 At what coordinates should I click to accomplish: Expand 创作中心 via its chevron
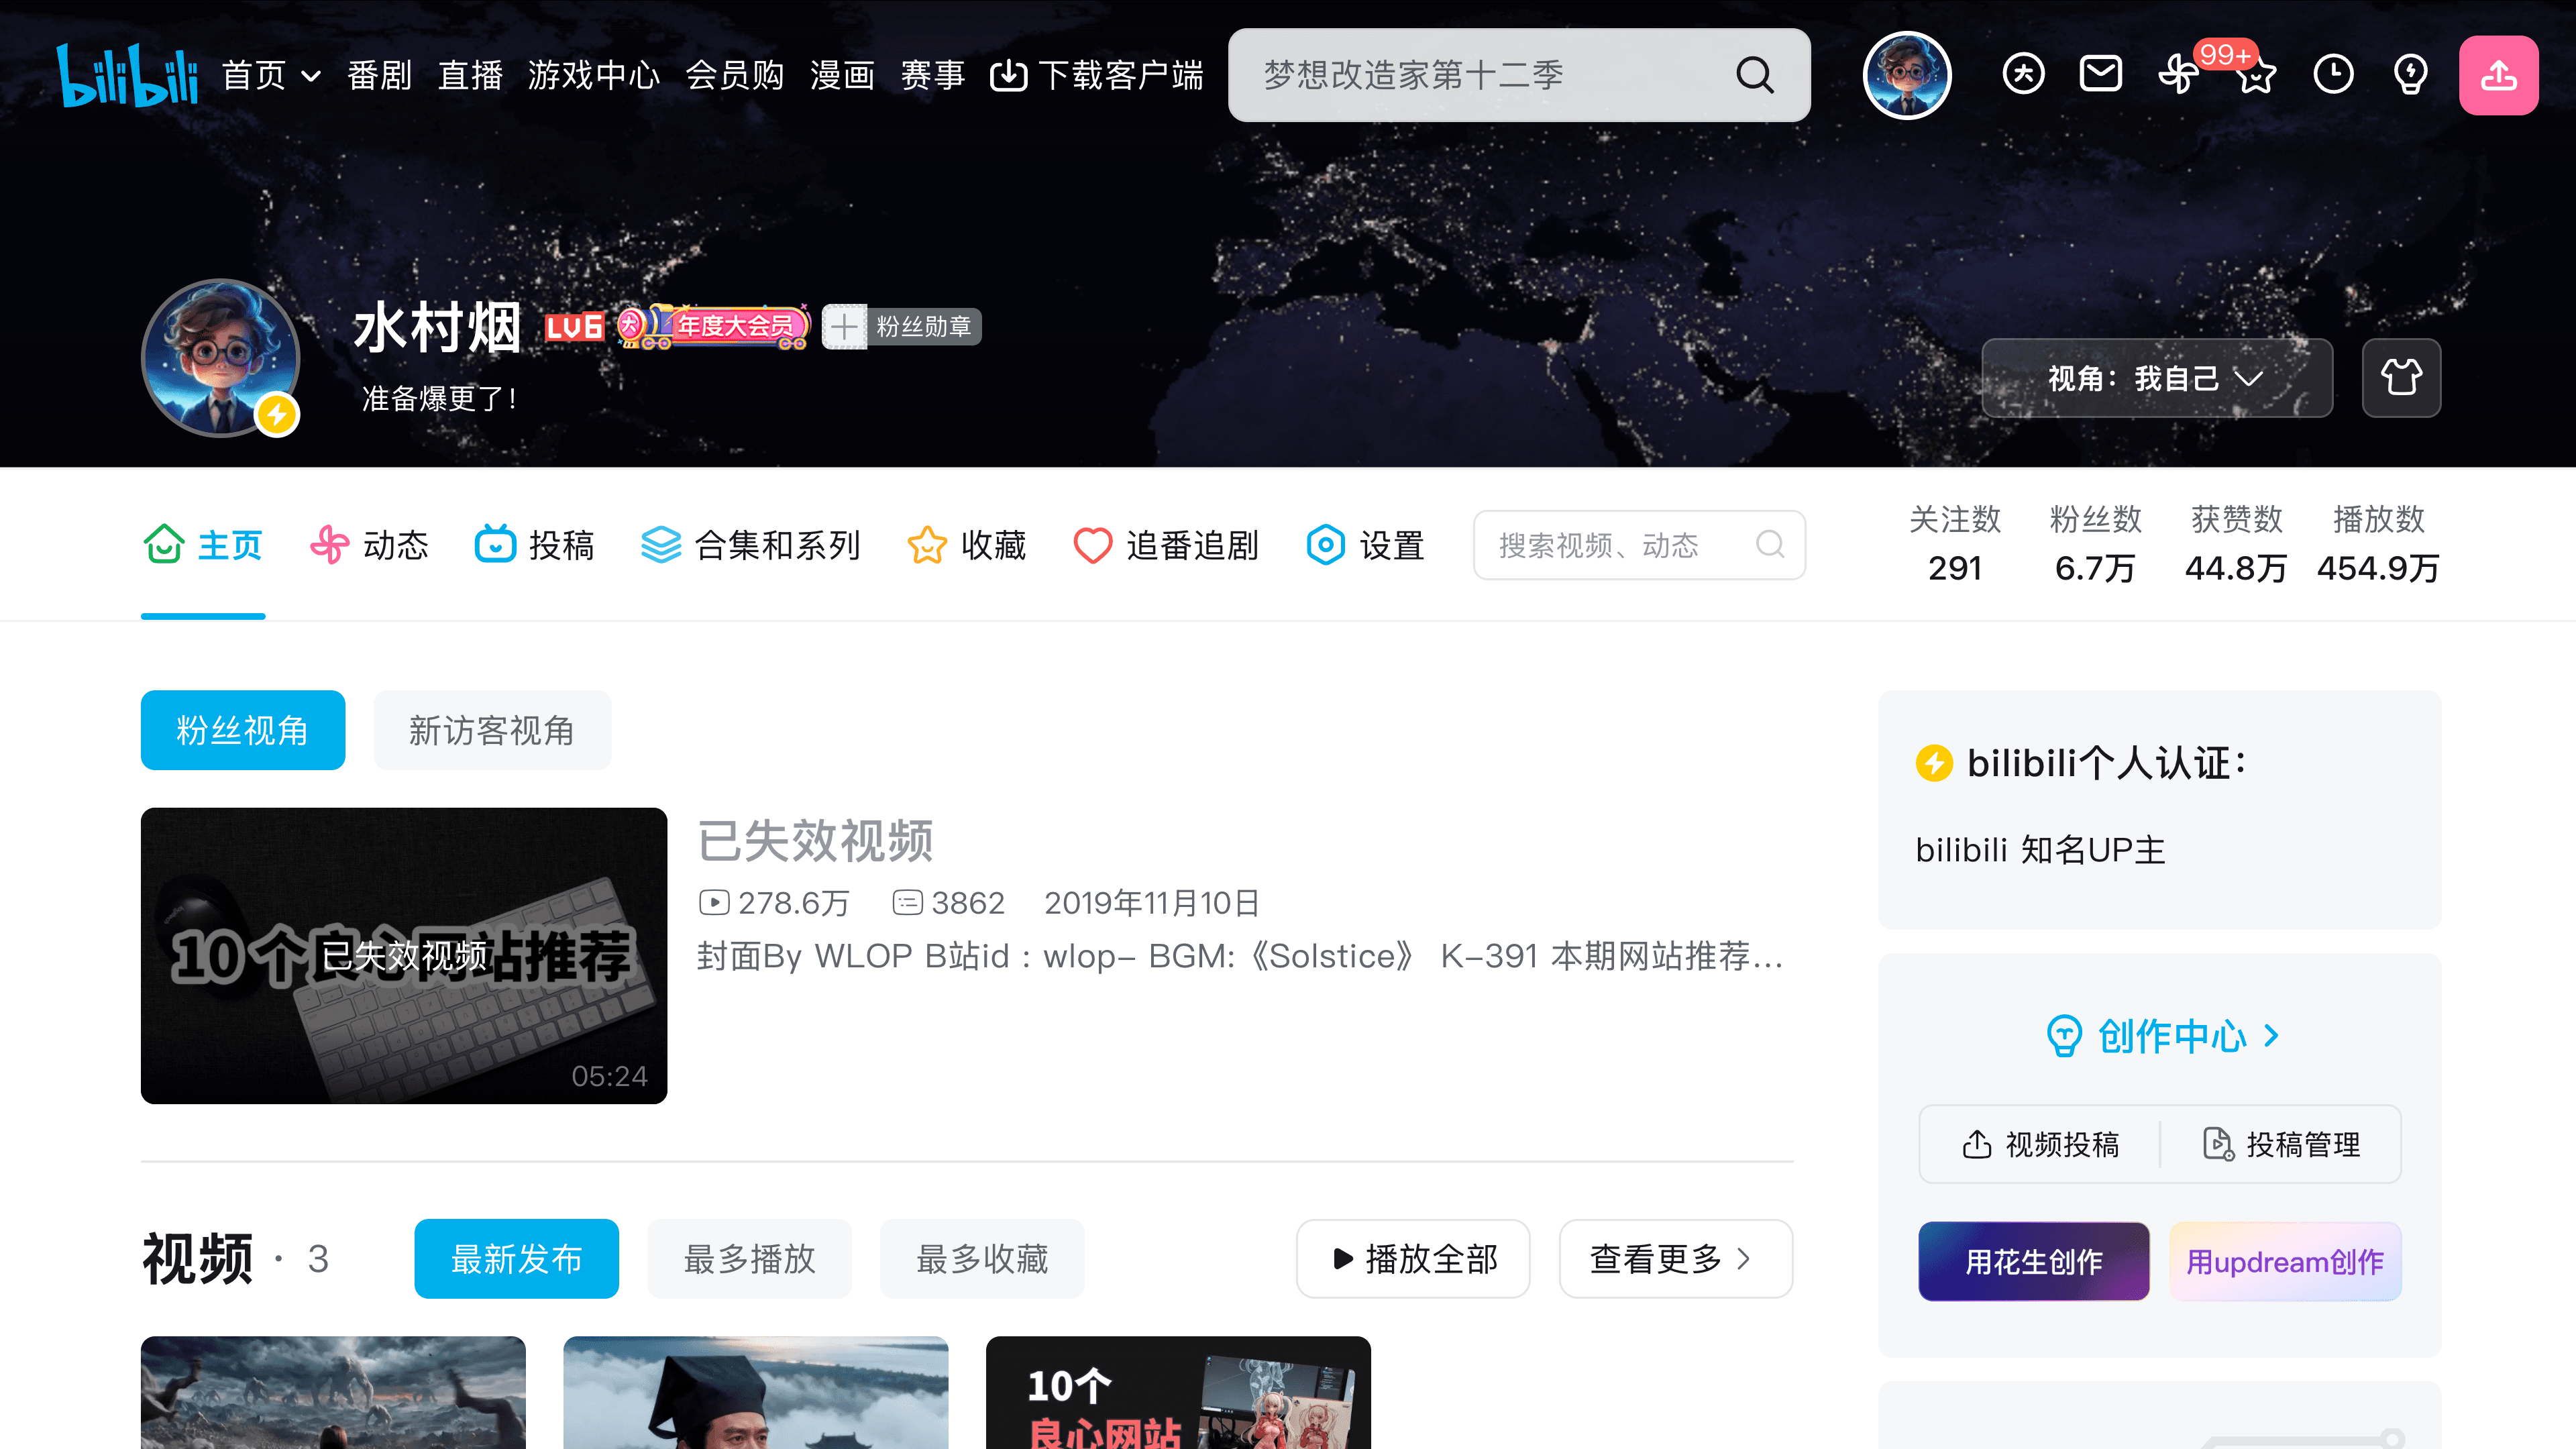[x=2272, y=1035]
